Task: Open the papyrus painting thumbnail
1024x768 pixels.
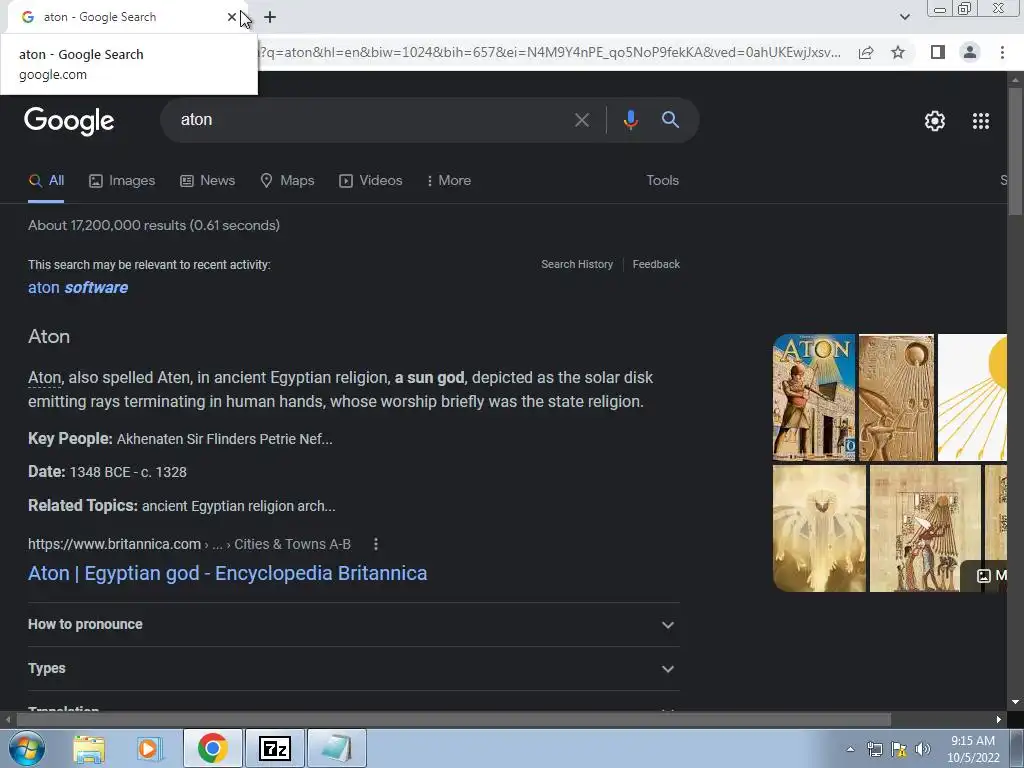Action: (925, 528)
